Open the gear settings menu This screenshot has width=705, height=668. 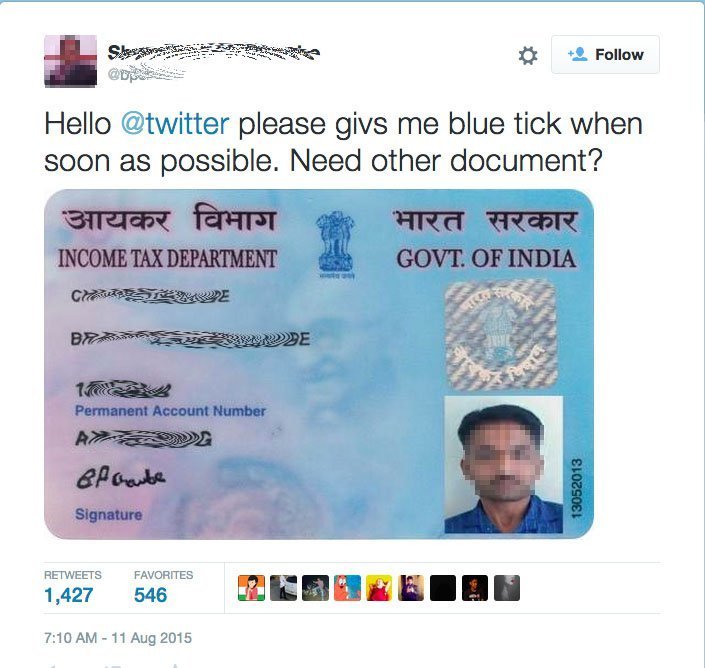[528, 55]
